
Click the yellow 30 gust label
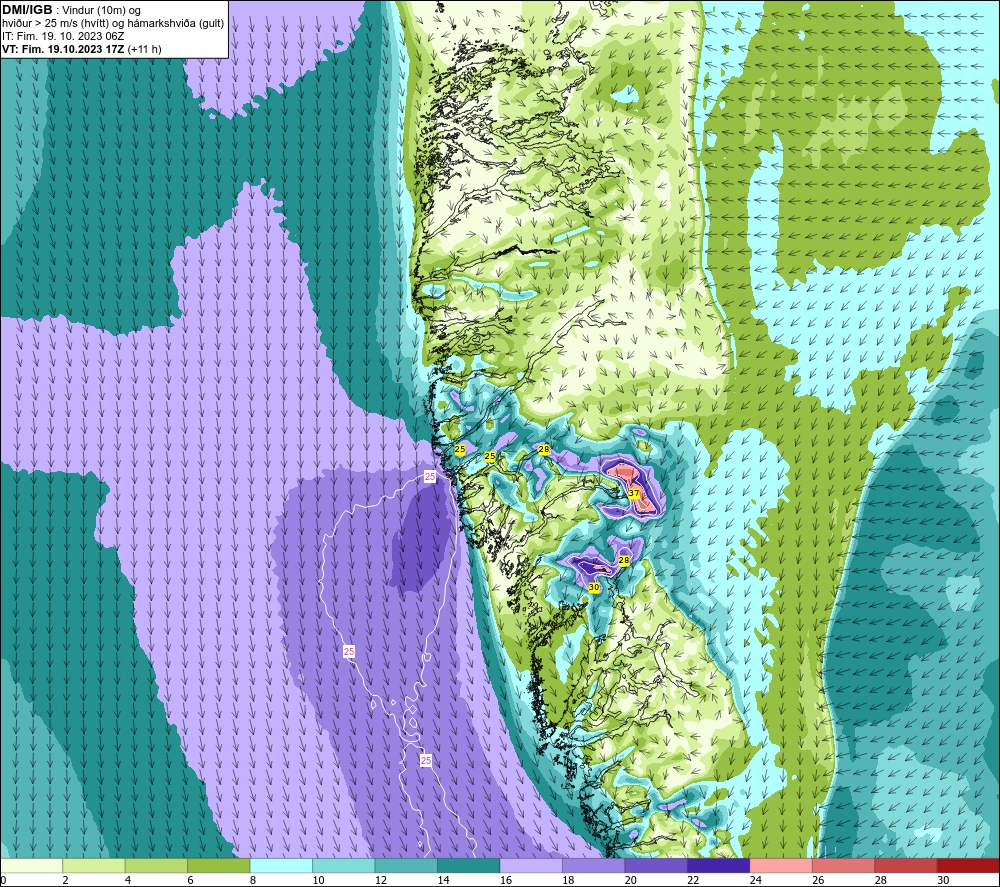click(594, 587)
